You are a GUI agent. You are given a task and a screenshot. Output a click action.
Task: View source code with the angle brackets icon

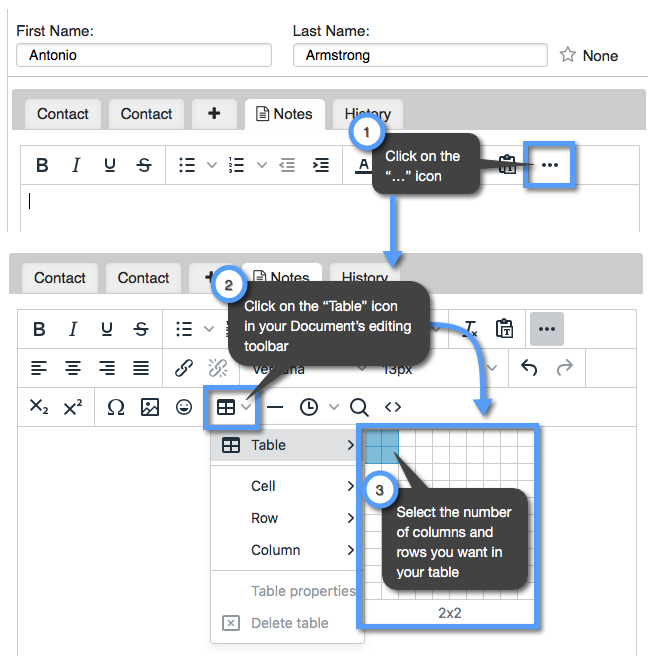point(393,407)
